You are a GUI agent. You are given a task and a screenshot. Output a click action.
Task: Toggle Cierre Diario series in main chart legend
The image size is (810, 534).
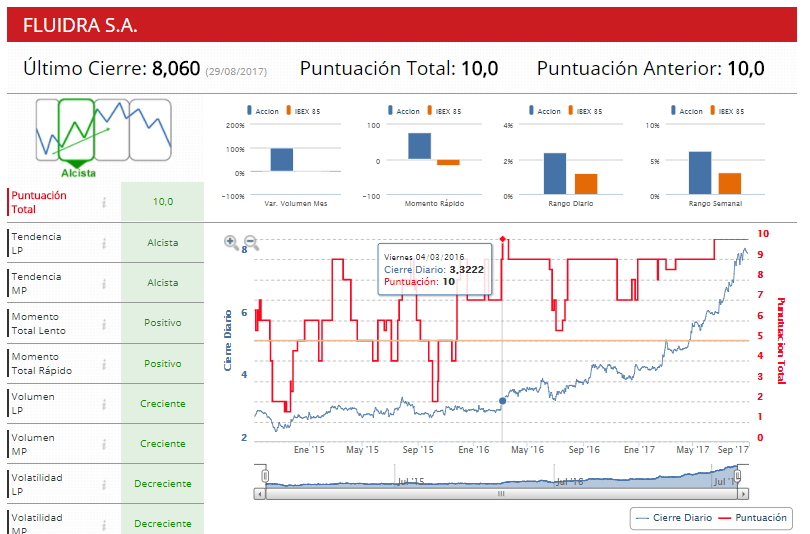674,518
